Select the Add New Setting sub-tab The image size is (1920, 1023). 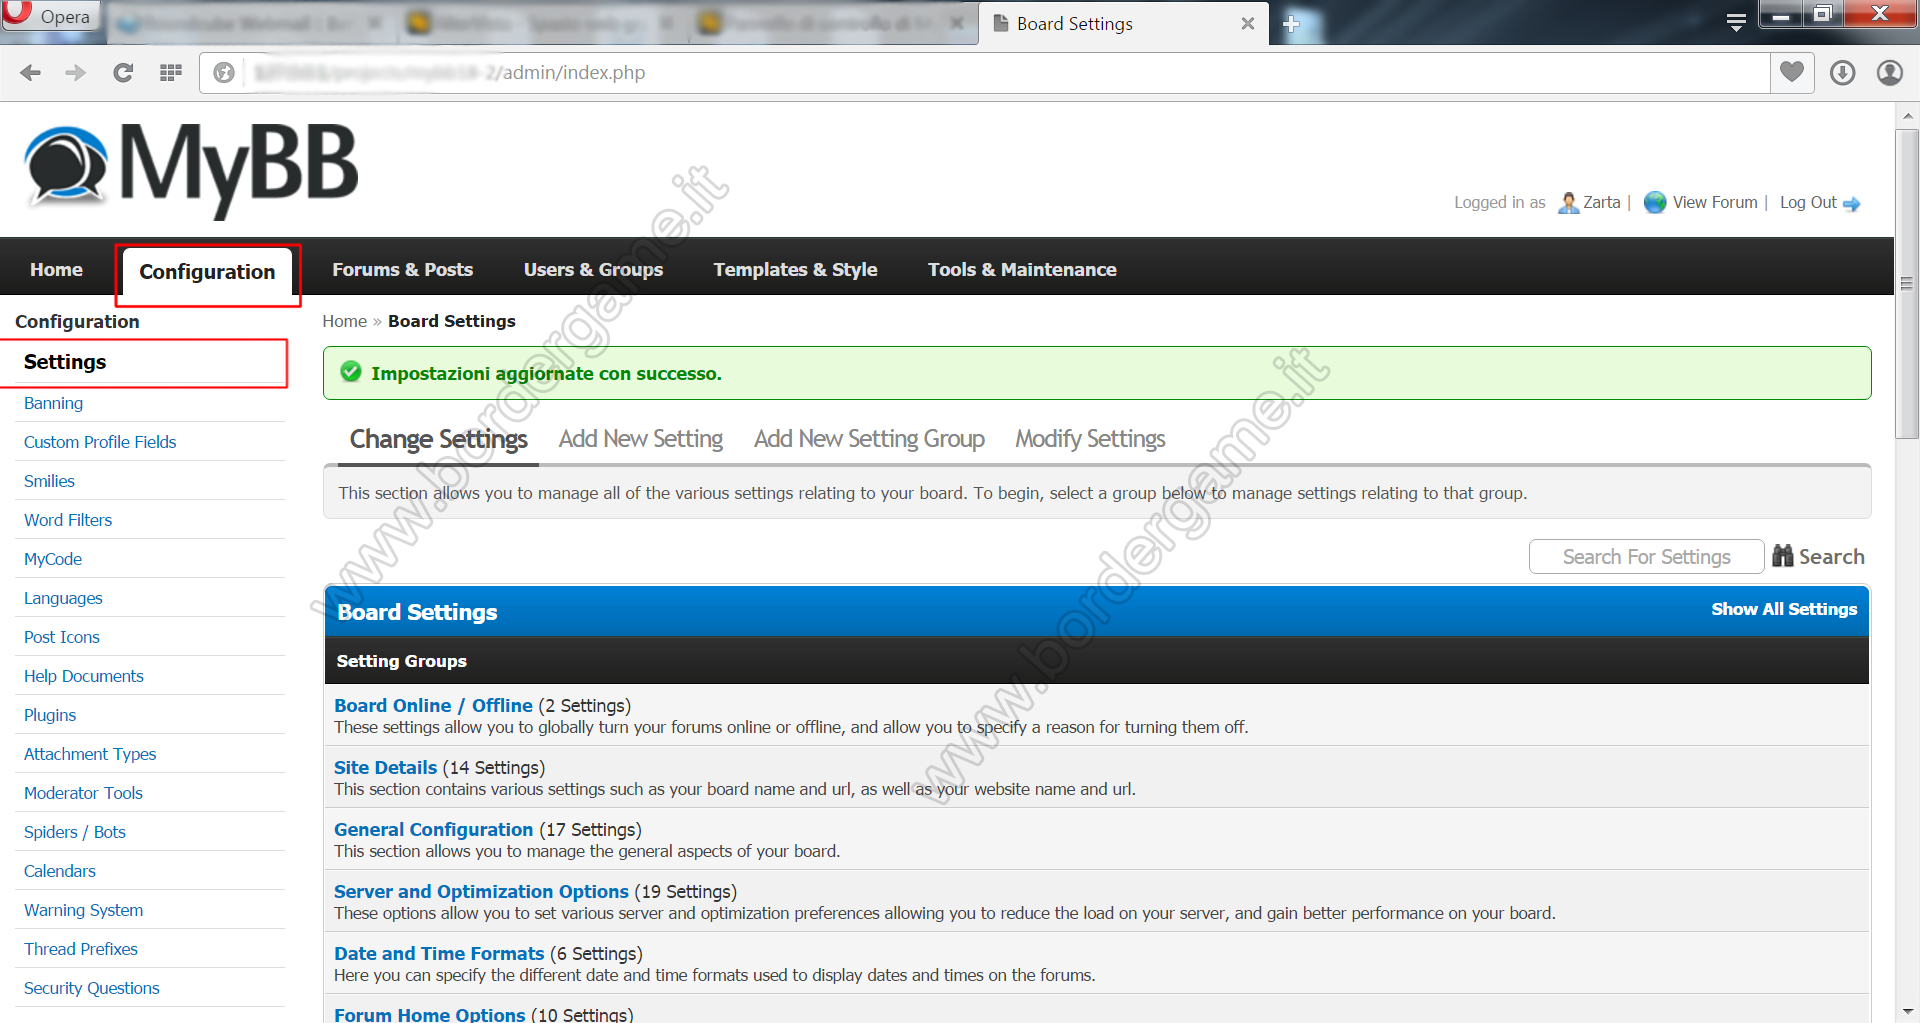[641, 439]
